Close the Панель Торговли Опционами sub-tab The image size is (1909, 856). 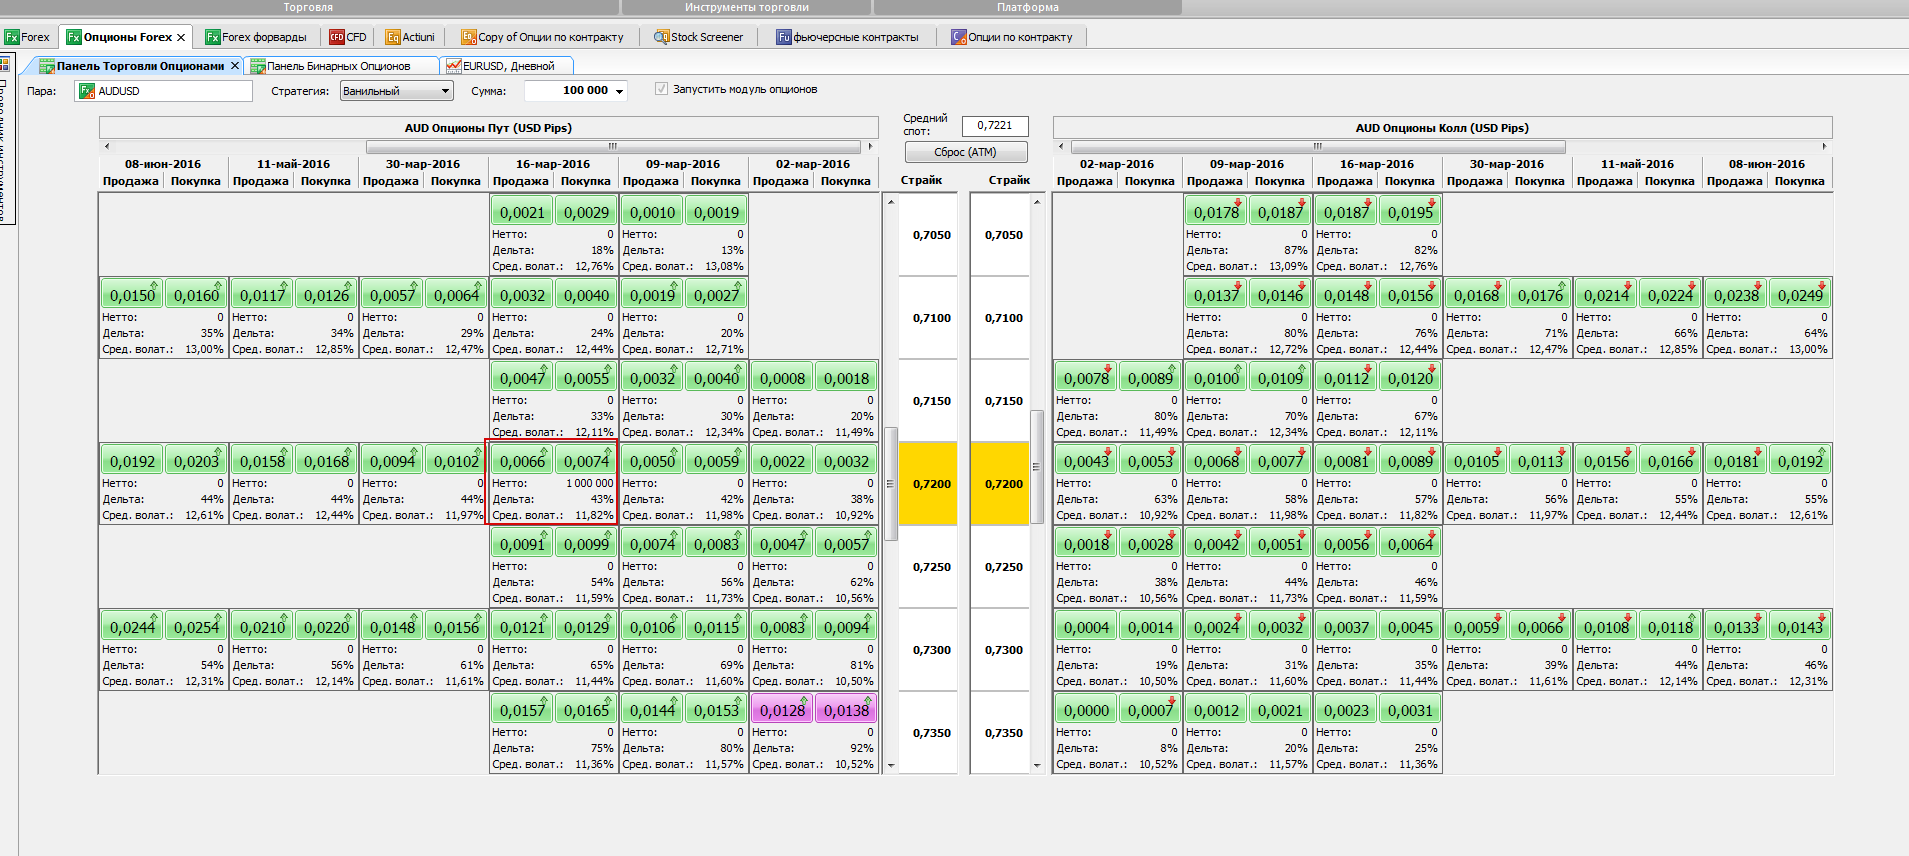pyautogui.click(x=235, y=65)
